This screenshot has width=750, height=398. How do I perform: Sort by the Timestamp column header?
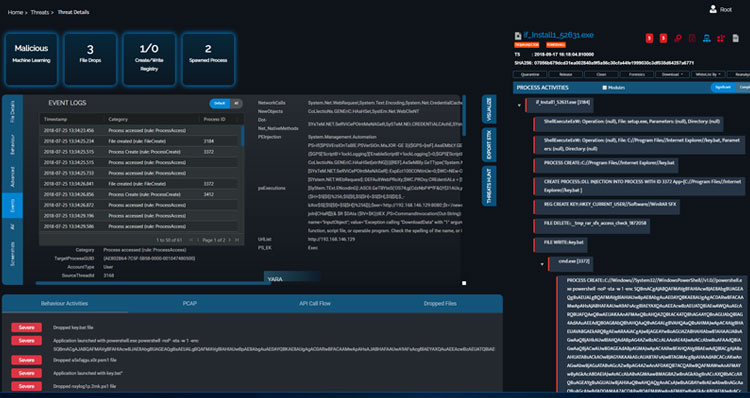click(x=56, y=119)
